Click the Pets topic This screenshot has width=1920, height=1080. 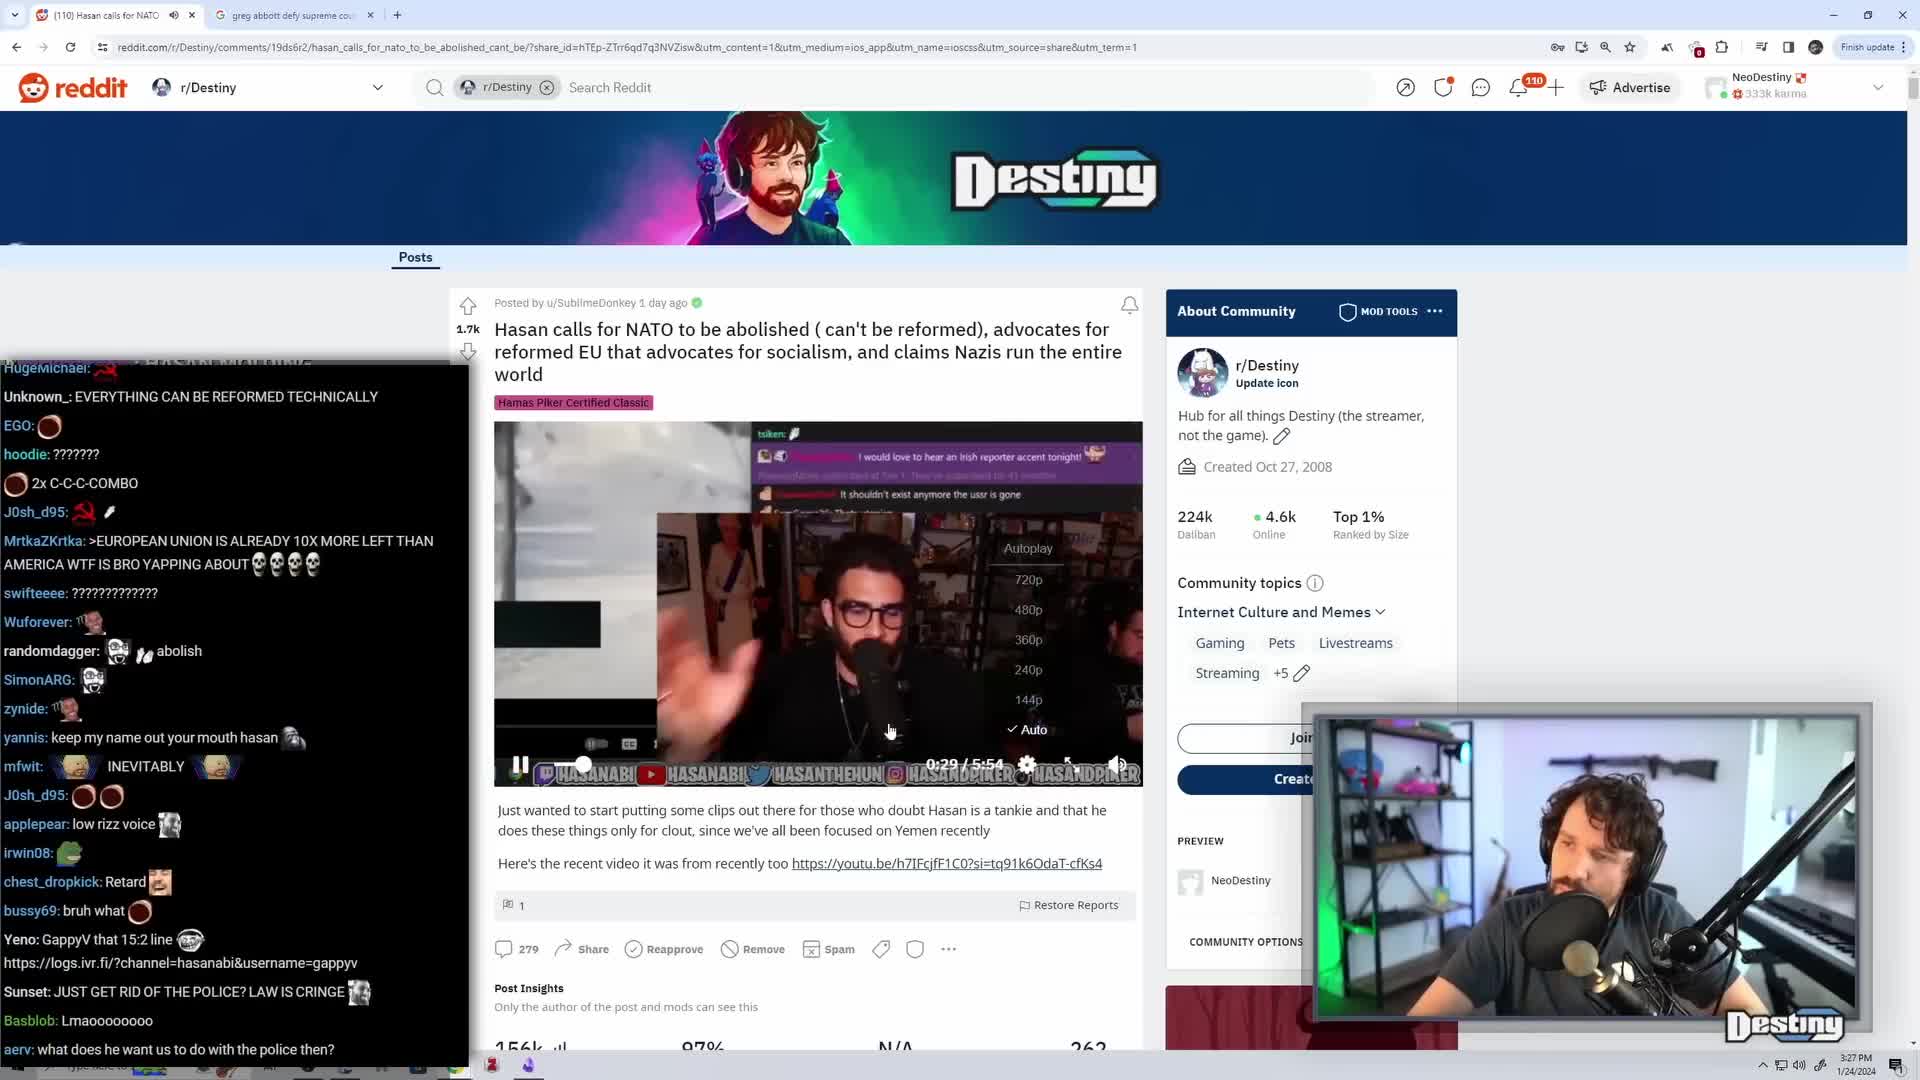(x=1281, y=644)
